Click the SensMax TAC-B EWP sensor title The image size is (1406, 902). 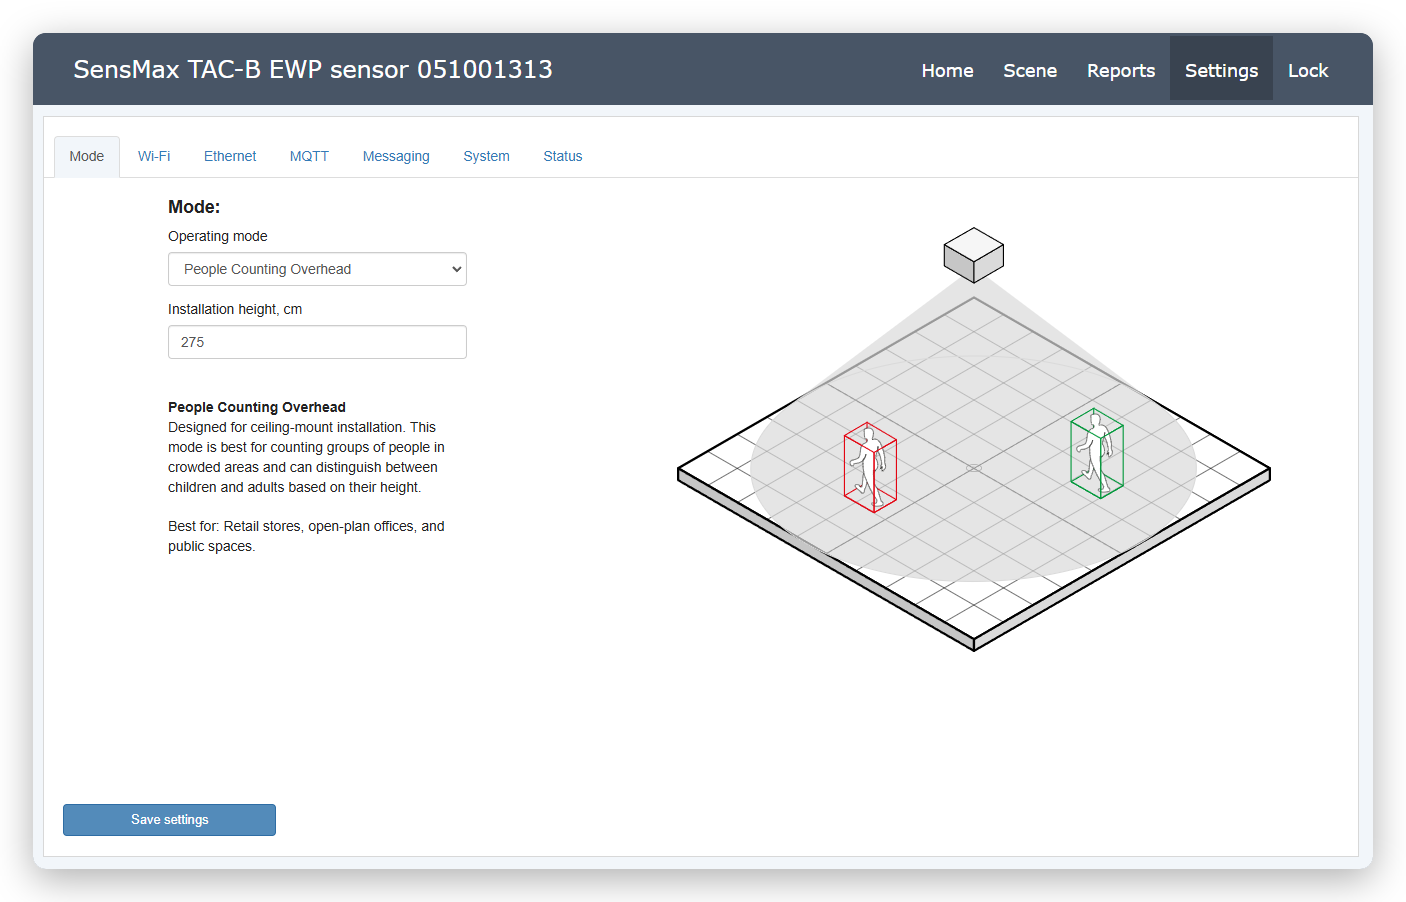(313, 69)
